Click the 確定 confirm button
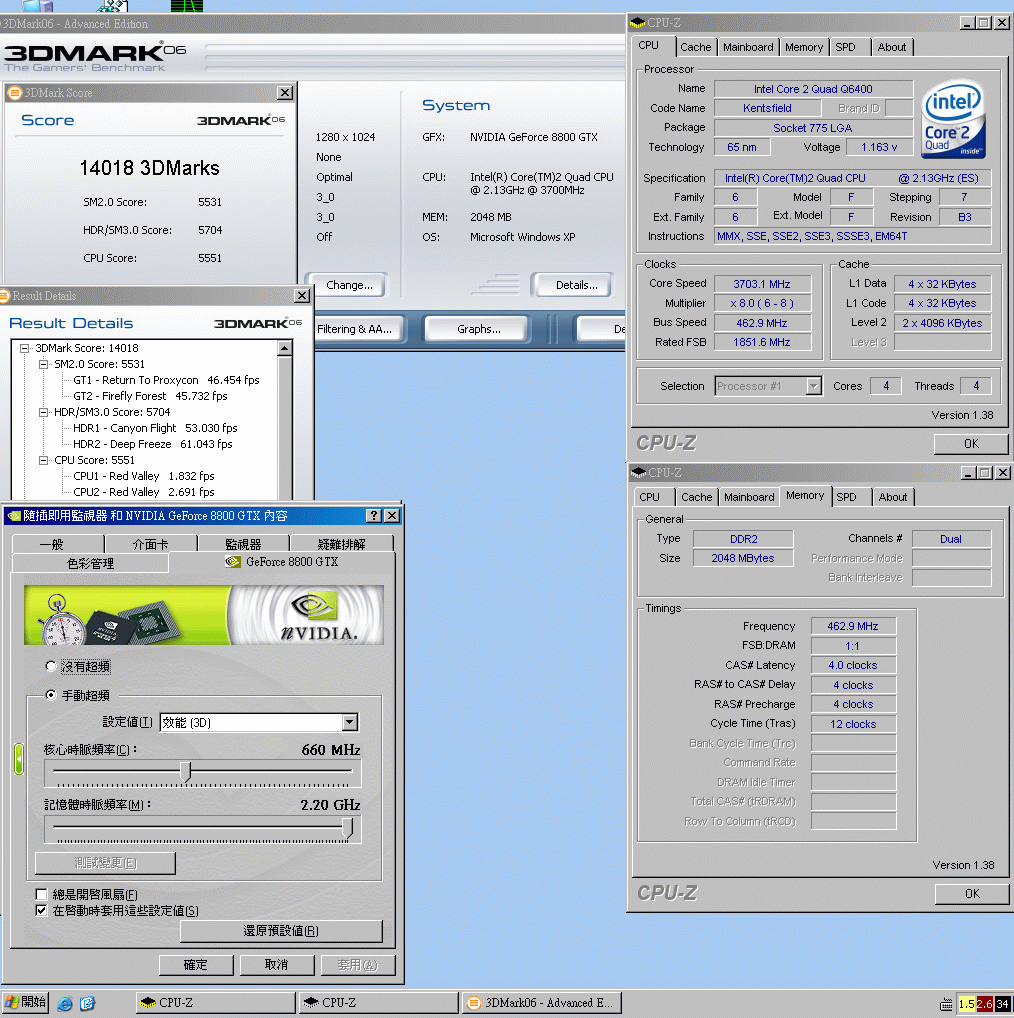The height and width of the screenshot is (1018, 1014). [x=196, y=965]
